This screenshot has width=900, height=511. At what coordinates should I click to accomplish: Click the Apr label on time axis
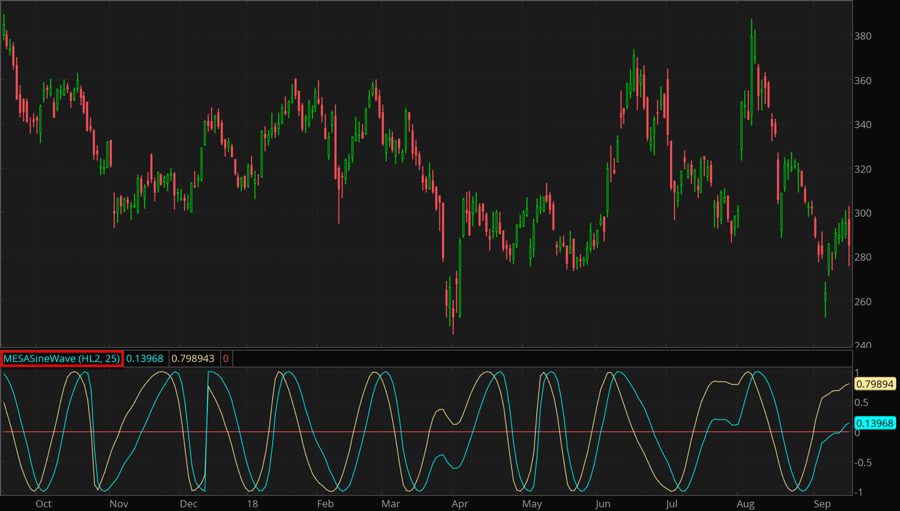[460, 504]
